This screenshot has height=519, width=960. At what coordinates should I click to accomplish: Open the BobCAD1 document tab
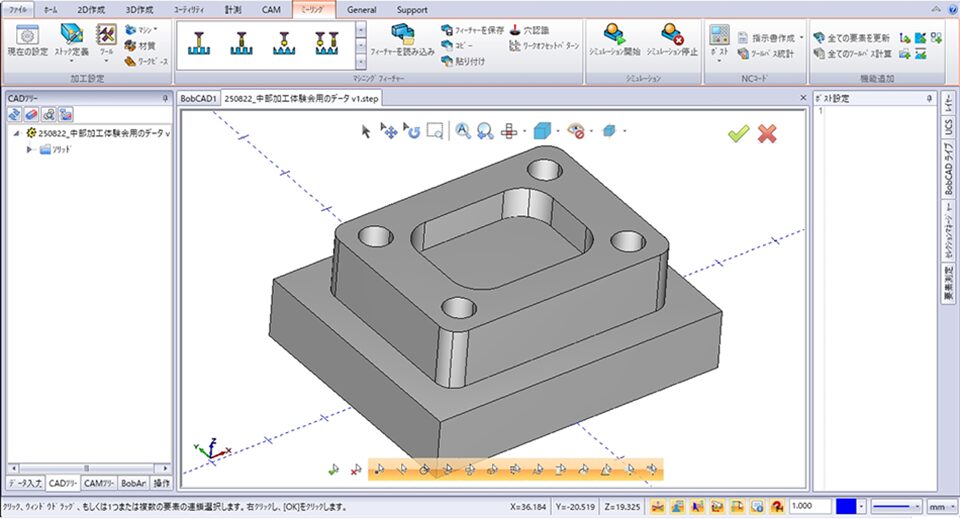coord(198,99)
